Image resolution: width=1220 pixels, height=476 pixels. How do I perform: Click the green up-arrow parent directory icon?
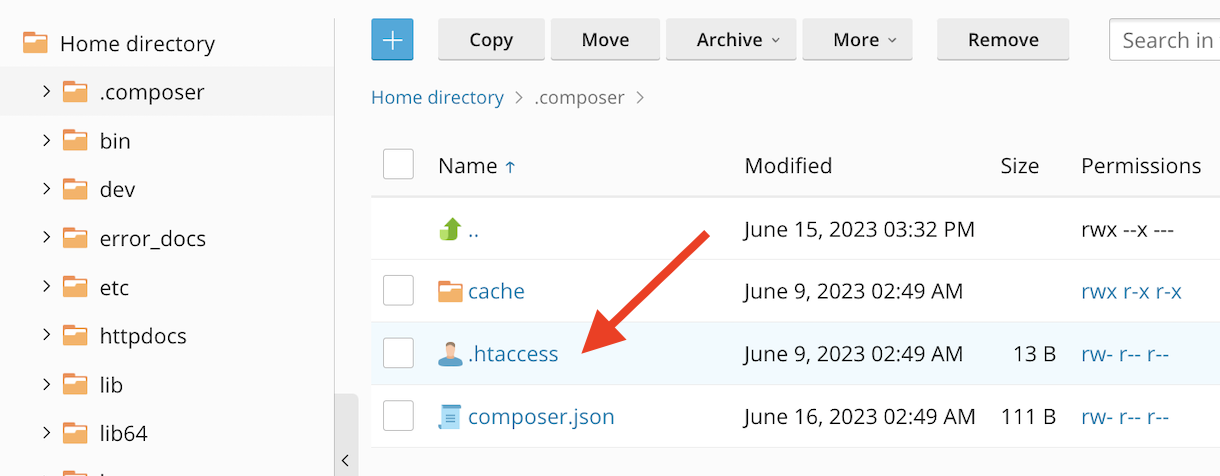point(450,230)
